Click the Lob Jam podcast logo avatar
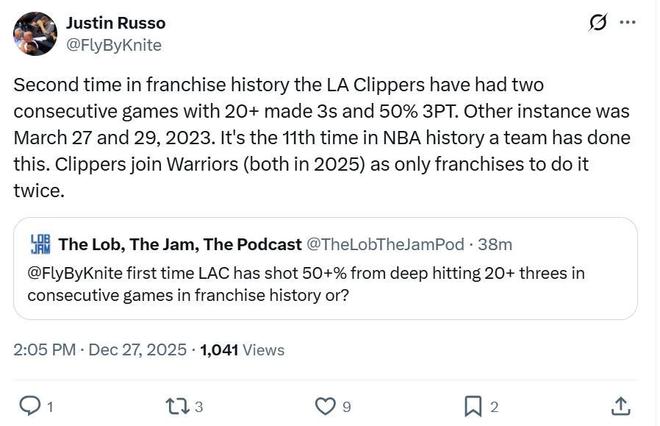The height and width of the screenshot is (426, 660). click(x=41, y=243)
